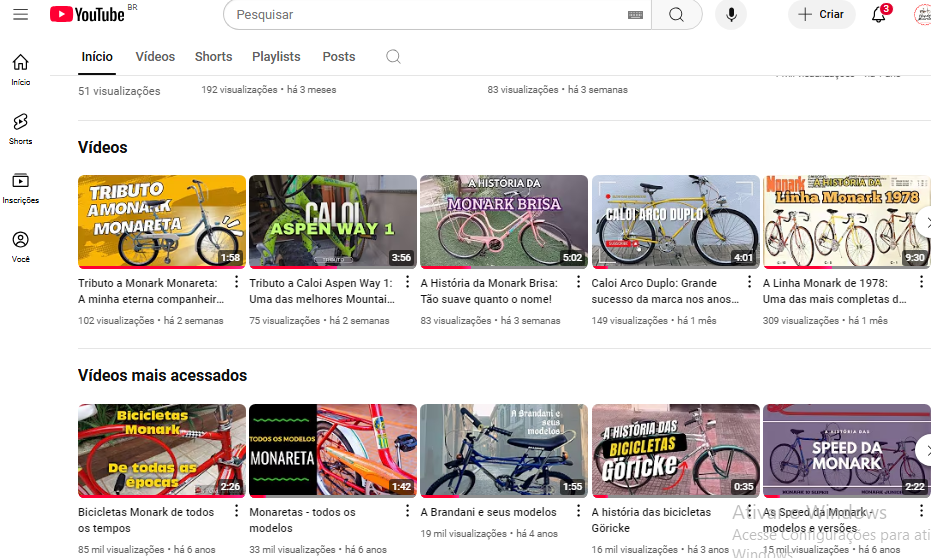This screenshot has height=558, width=931.
Task: Open title 'A história das bicicletas Göricke'
Action: 651,520
